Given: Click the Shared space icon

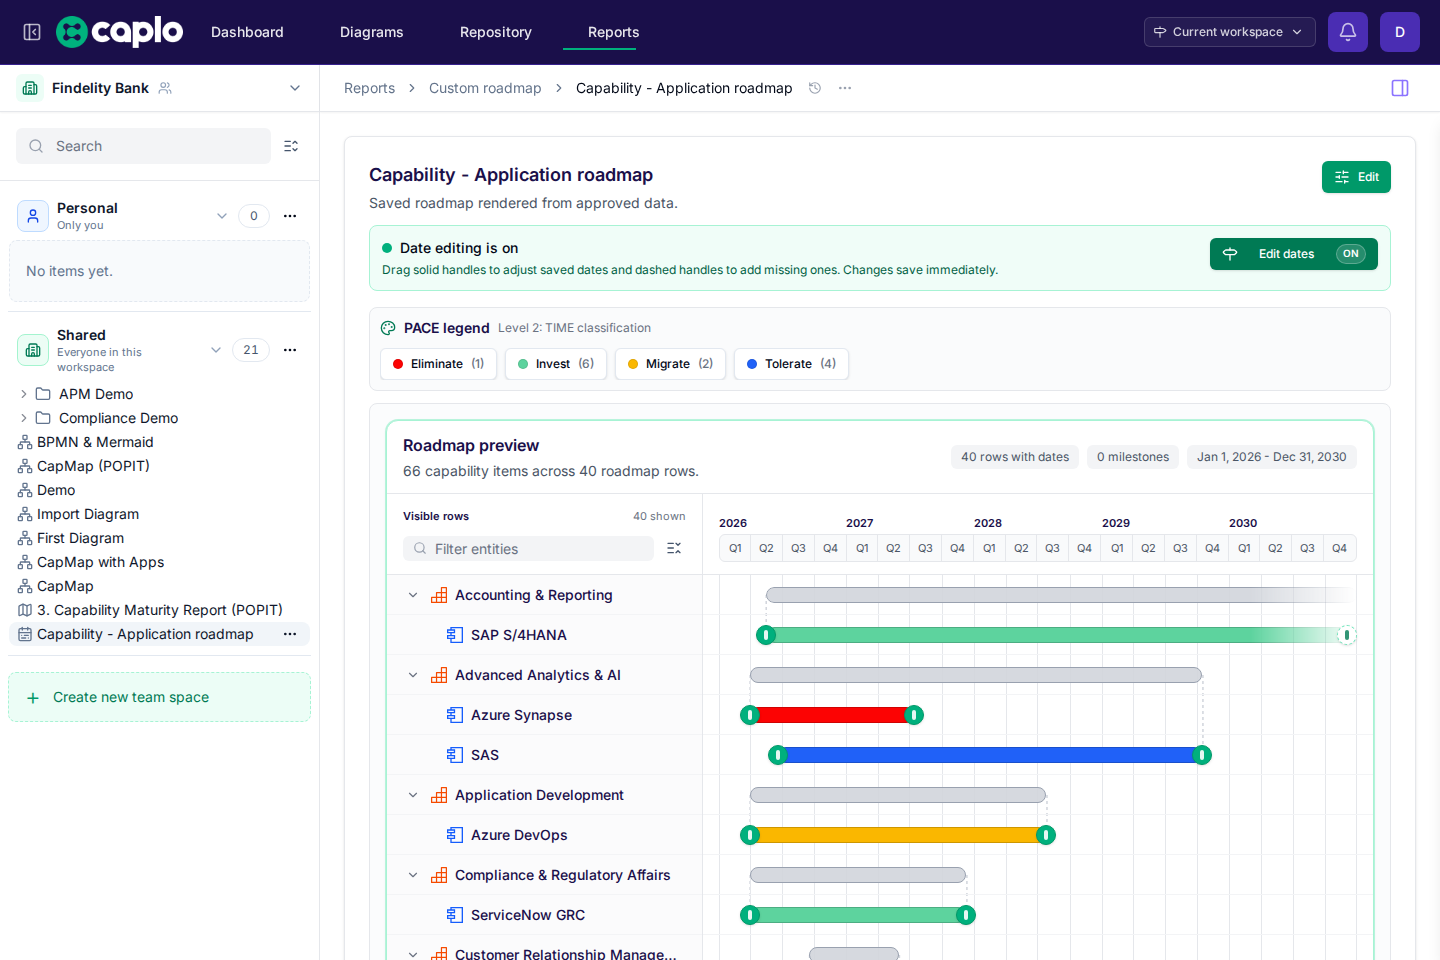Looking at the screenshot, I should tap(33, 350).
